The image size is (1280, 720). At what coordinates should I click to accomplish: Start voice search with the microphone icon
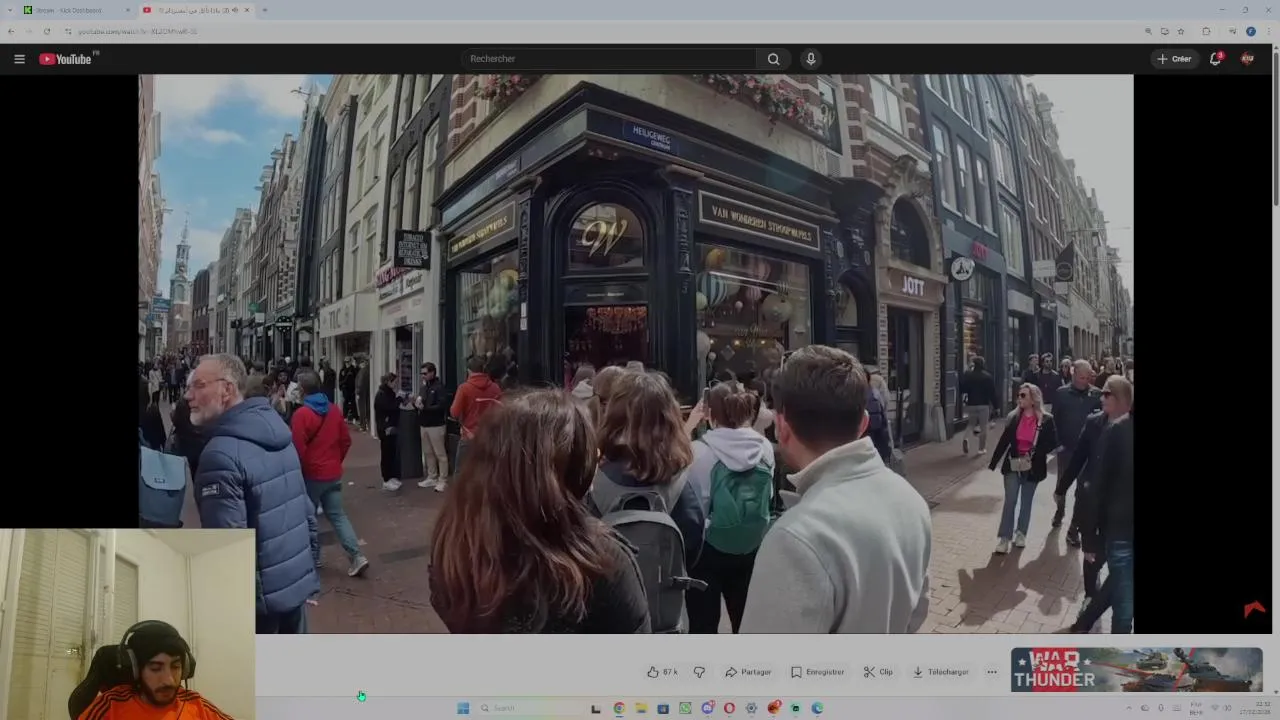coord(811,59)
